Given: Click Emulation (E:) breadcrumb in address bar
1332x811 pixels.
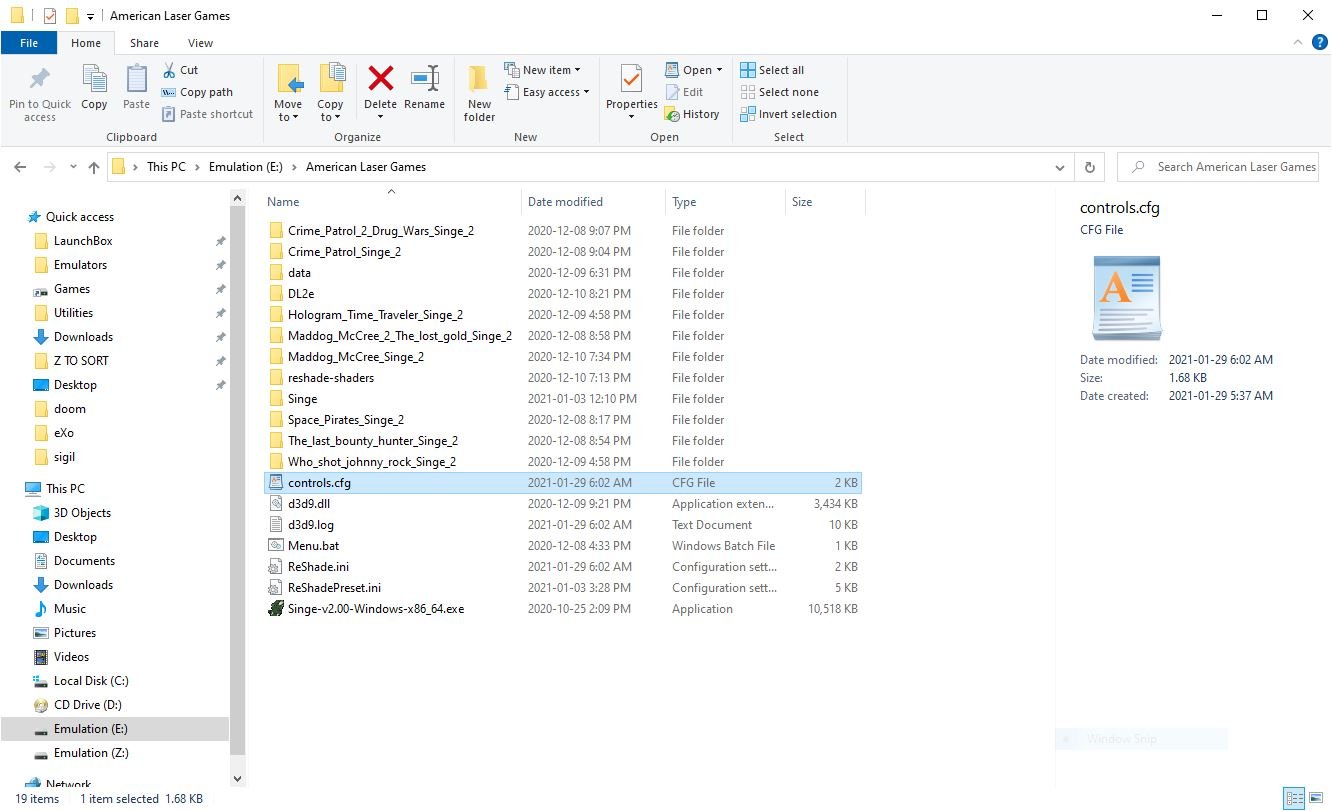Looking at the screenshot, I should pos(246,167).
